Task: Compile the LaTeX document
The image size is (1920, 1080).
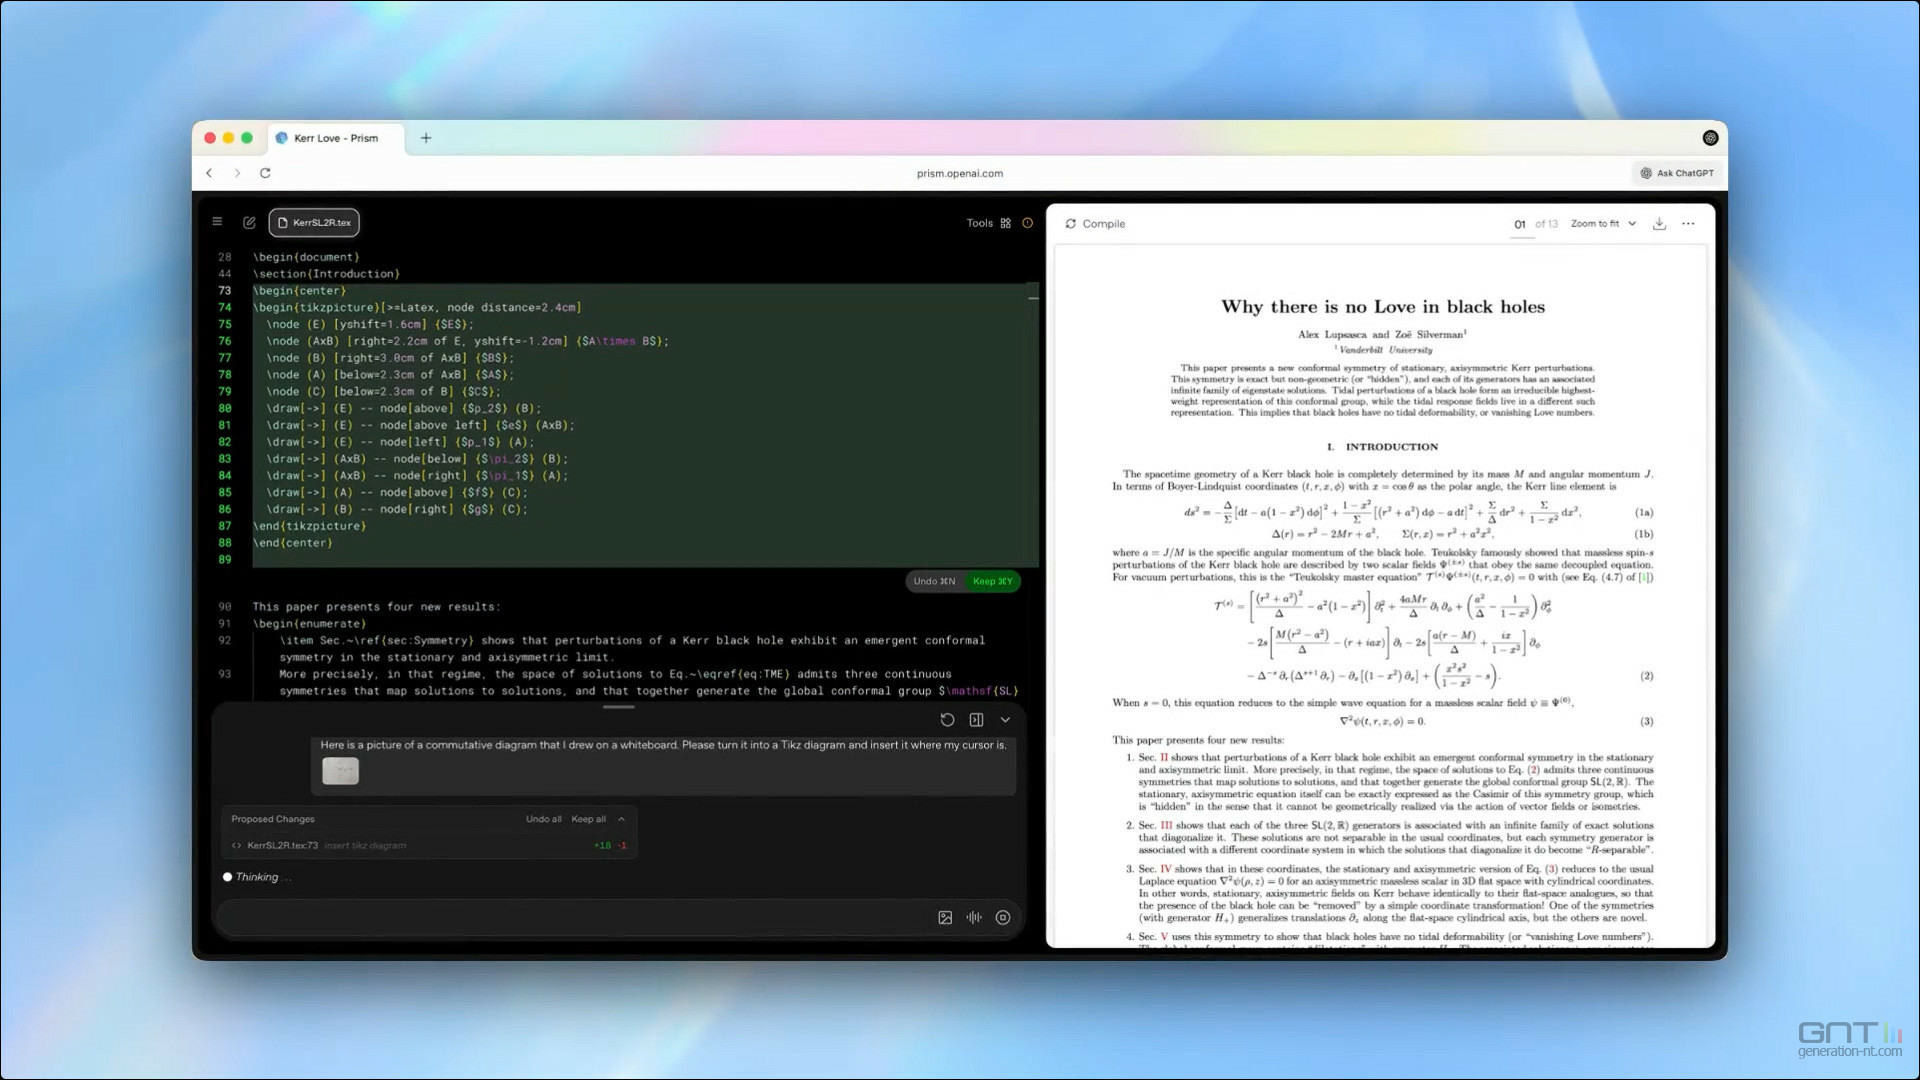Action: pos(1095,224)
